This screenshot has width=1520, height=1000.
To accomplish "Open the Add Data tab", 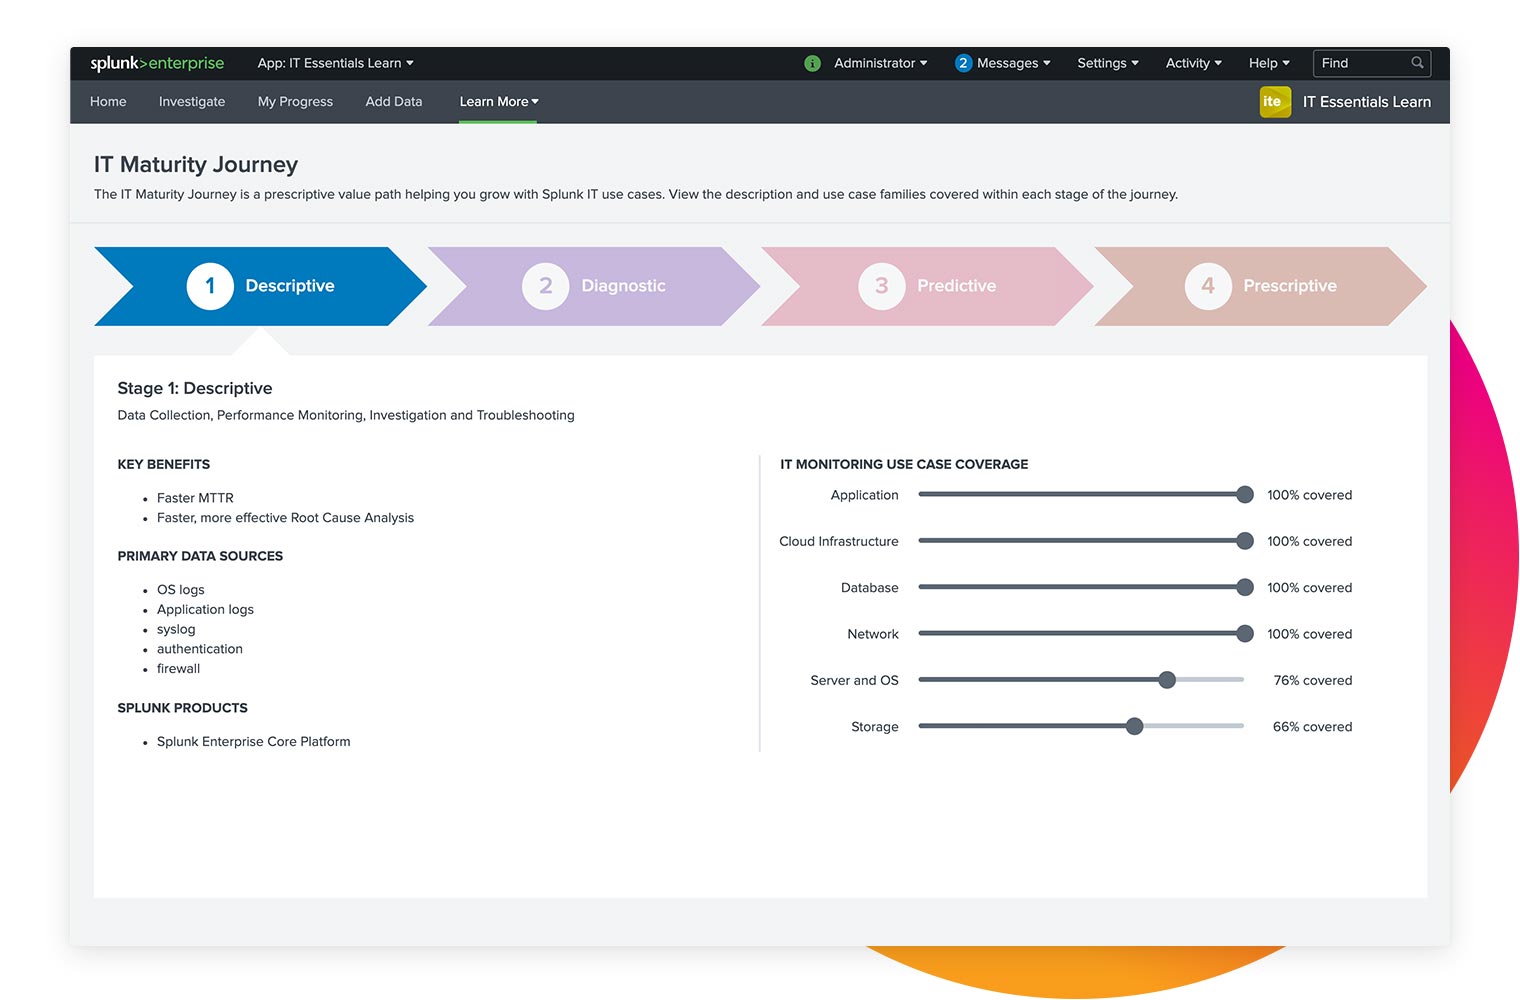I will click(x=394, y=102).
